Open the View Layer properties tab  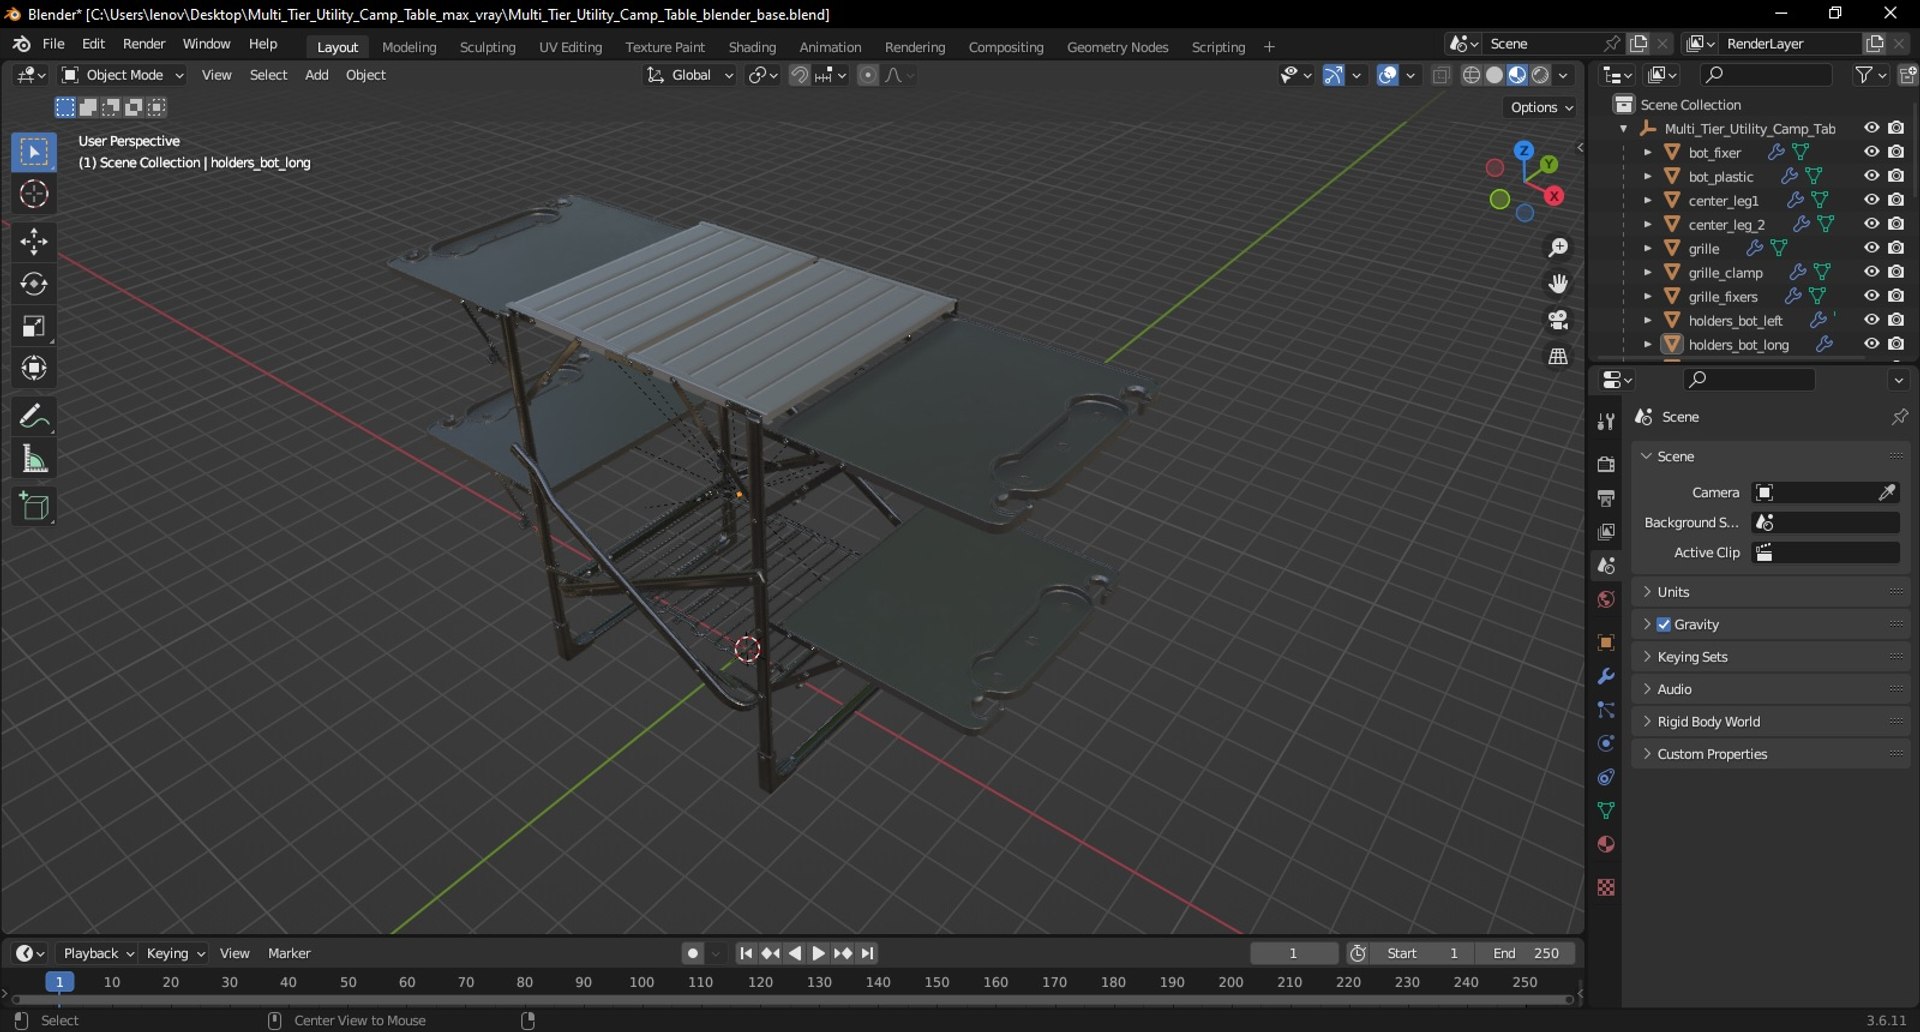[1606, 531]
